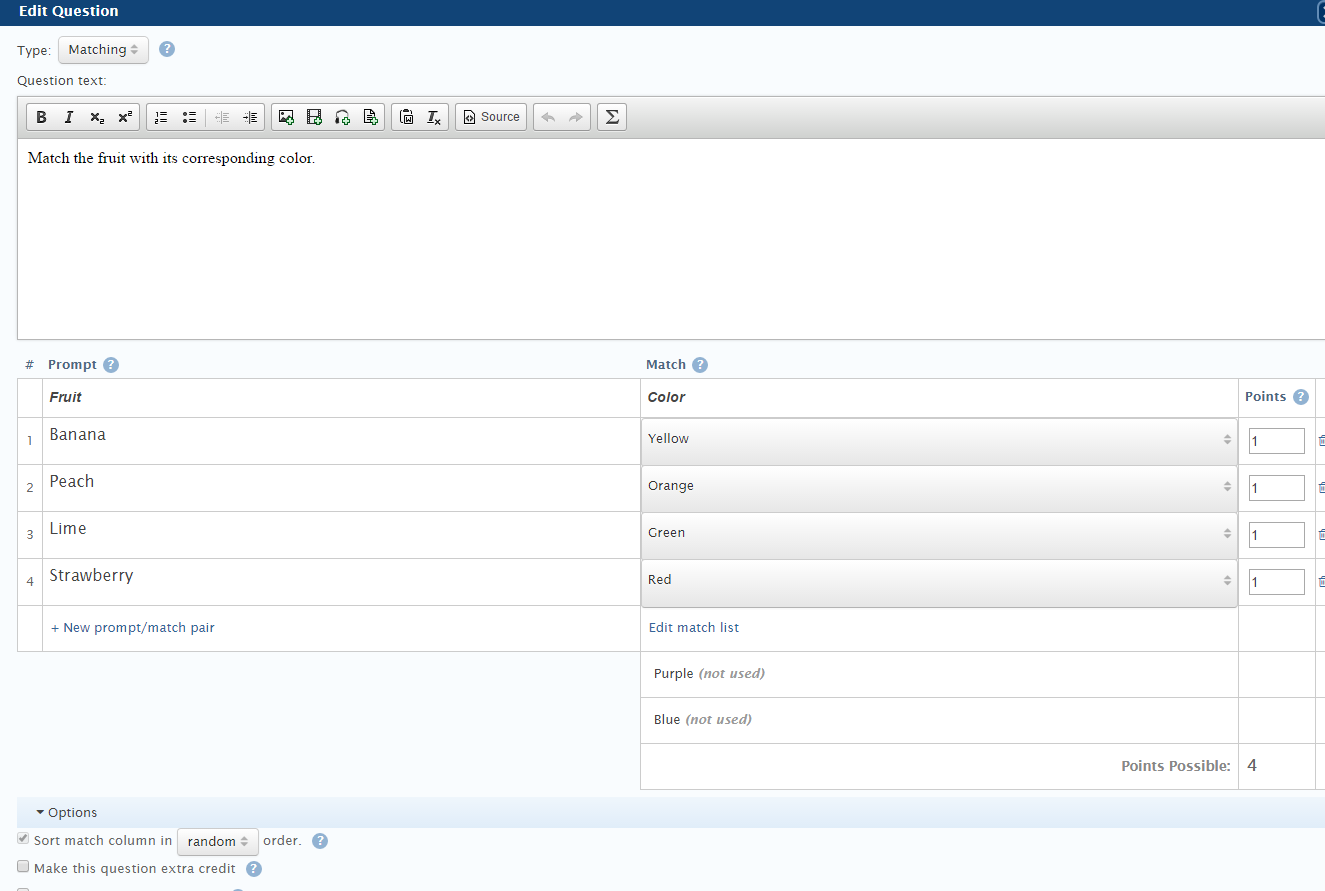Toggle bold formatting in the editor
Viewport: 1325px width, 891px height.
click(x=41, y=117)
